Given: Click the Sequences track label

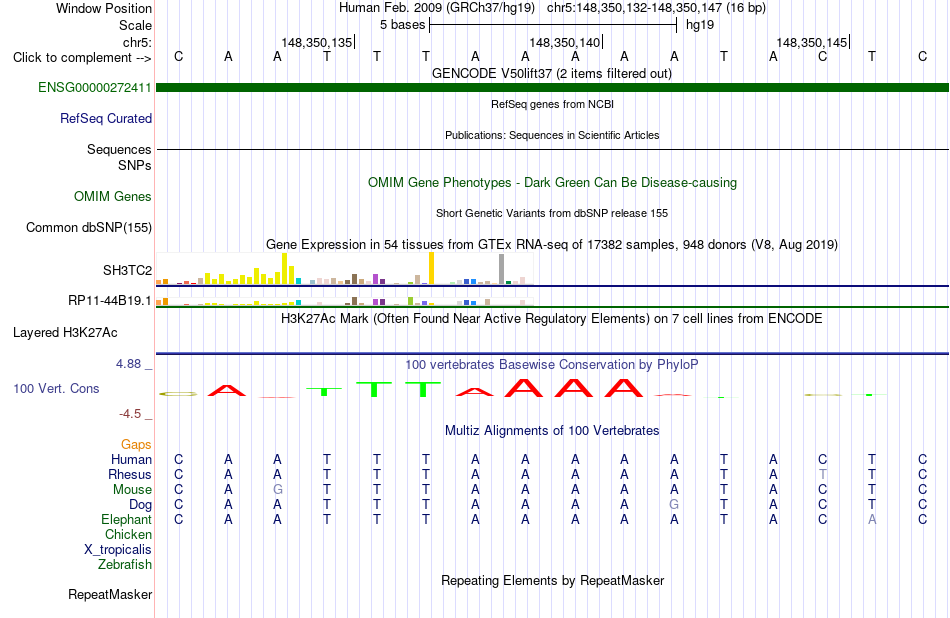Looking at the screenshot, I should [119, 149].
